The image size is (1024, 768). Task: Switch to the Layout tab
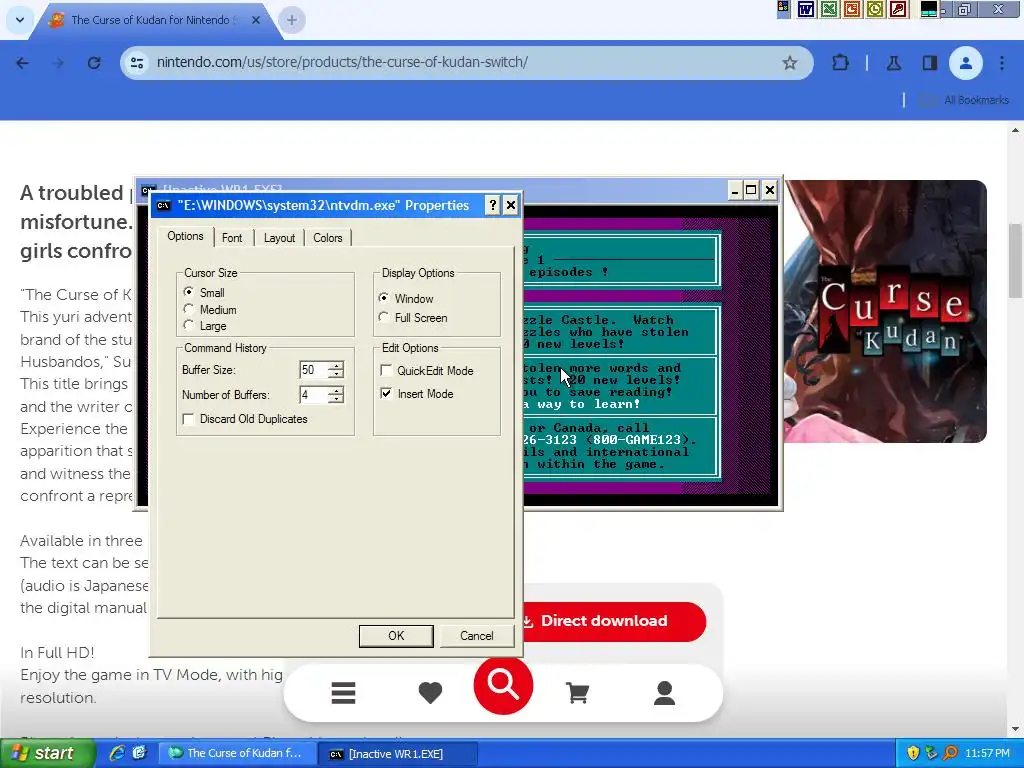click(280, 238)
